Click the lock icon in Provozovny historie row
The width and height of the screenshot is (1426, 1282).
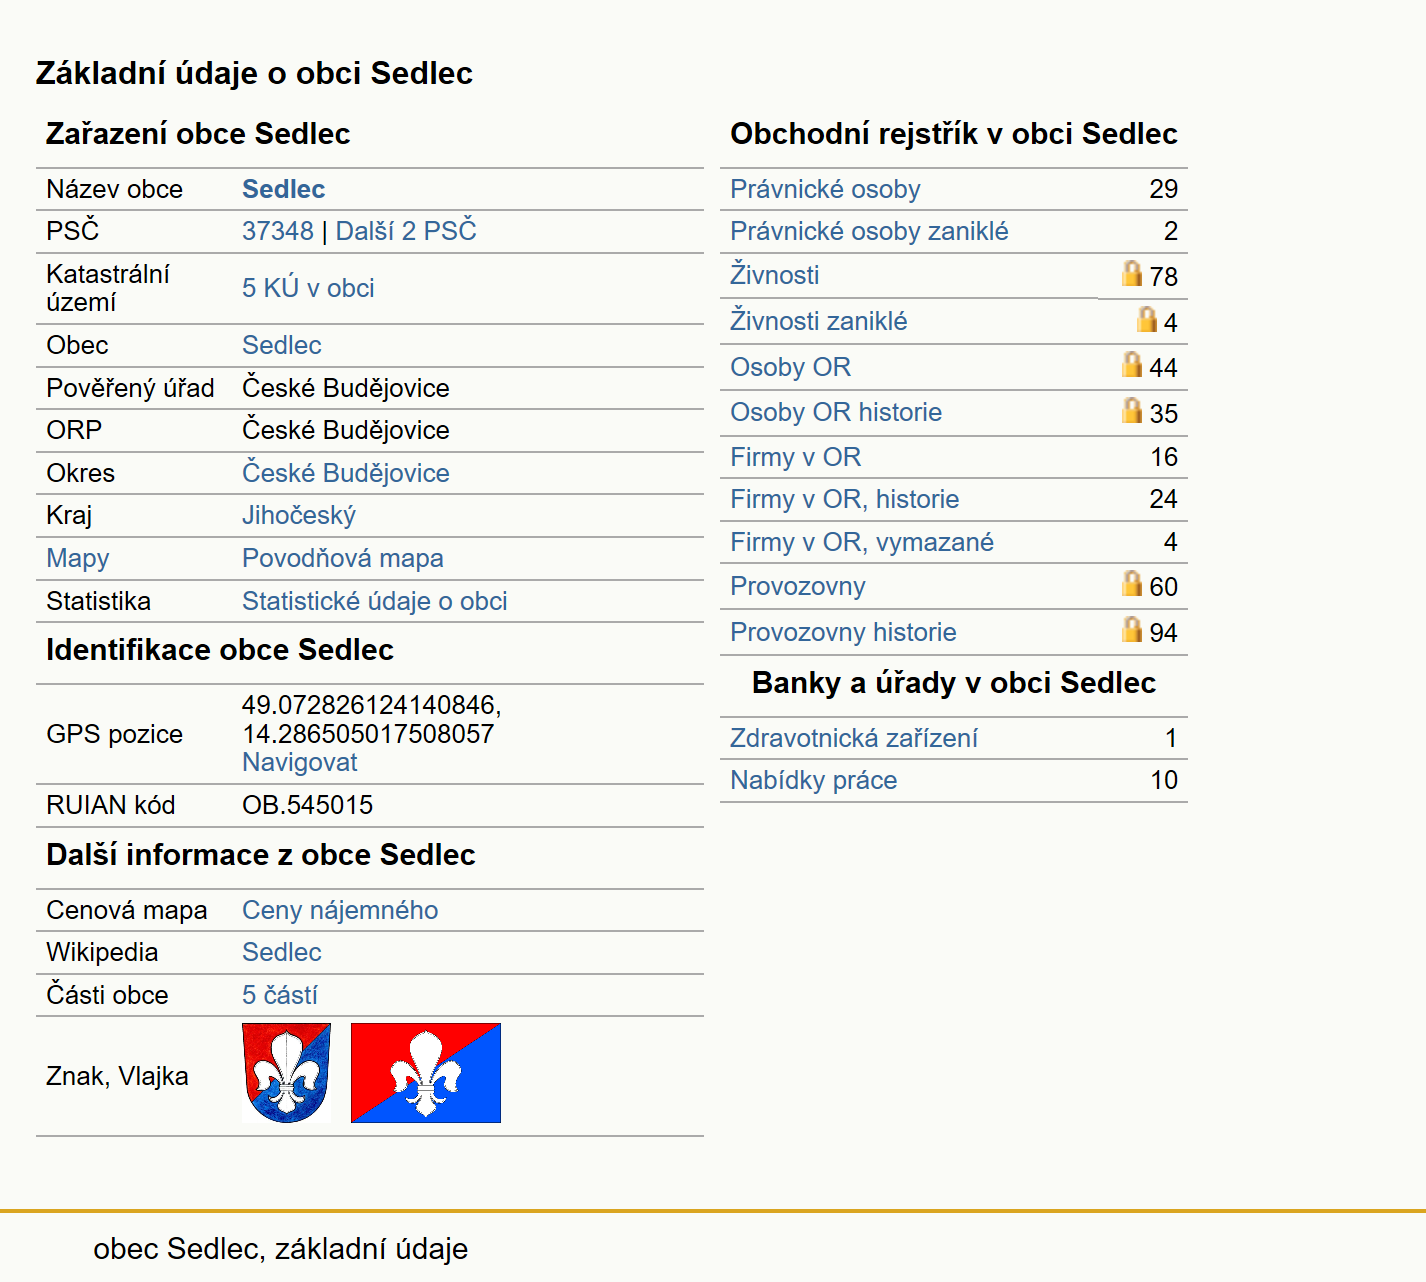[1131, 629]
